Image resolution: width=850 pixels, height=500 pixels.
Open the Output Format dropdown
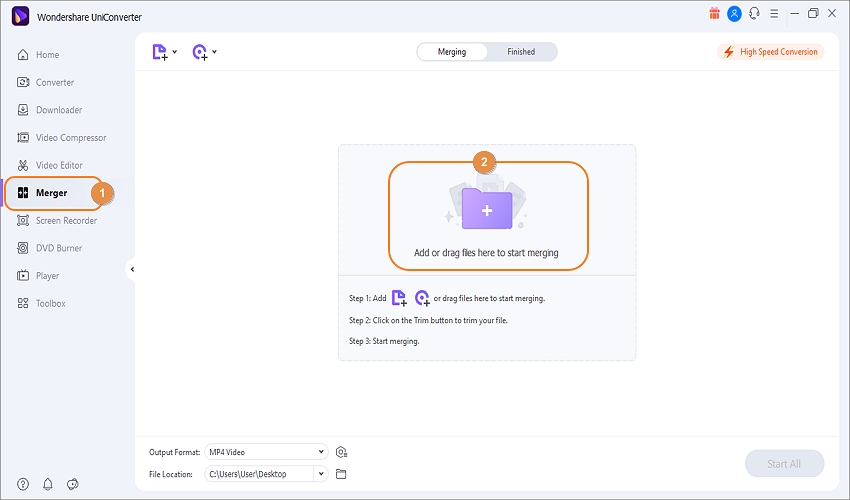pos(266,452)
